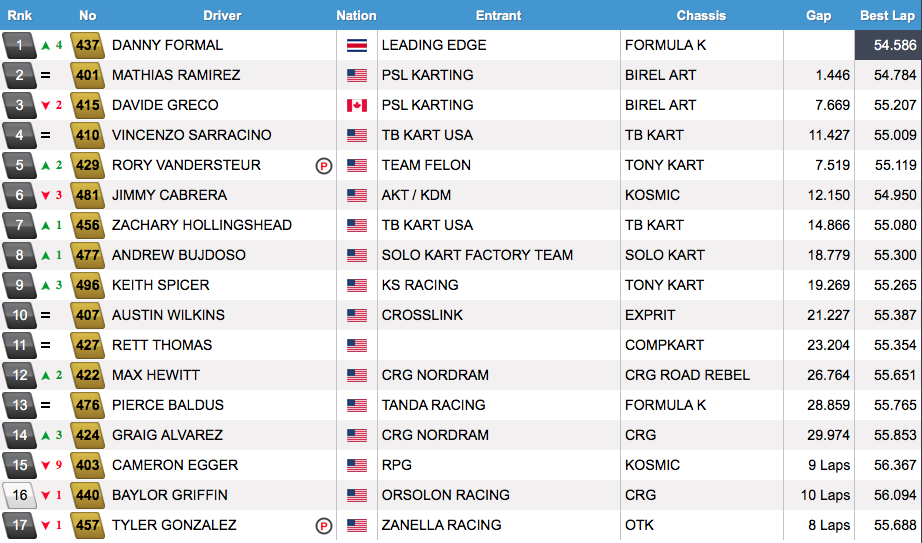Click the Costa Rica flag beside Danny Formal

(357, 45)
